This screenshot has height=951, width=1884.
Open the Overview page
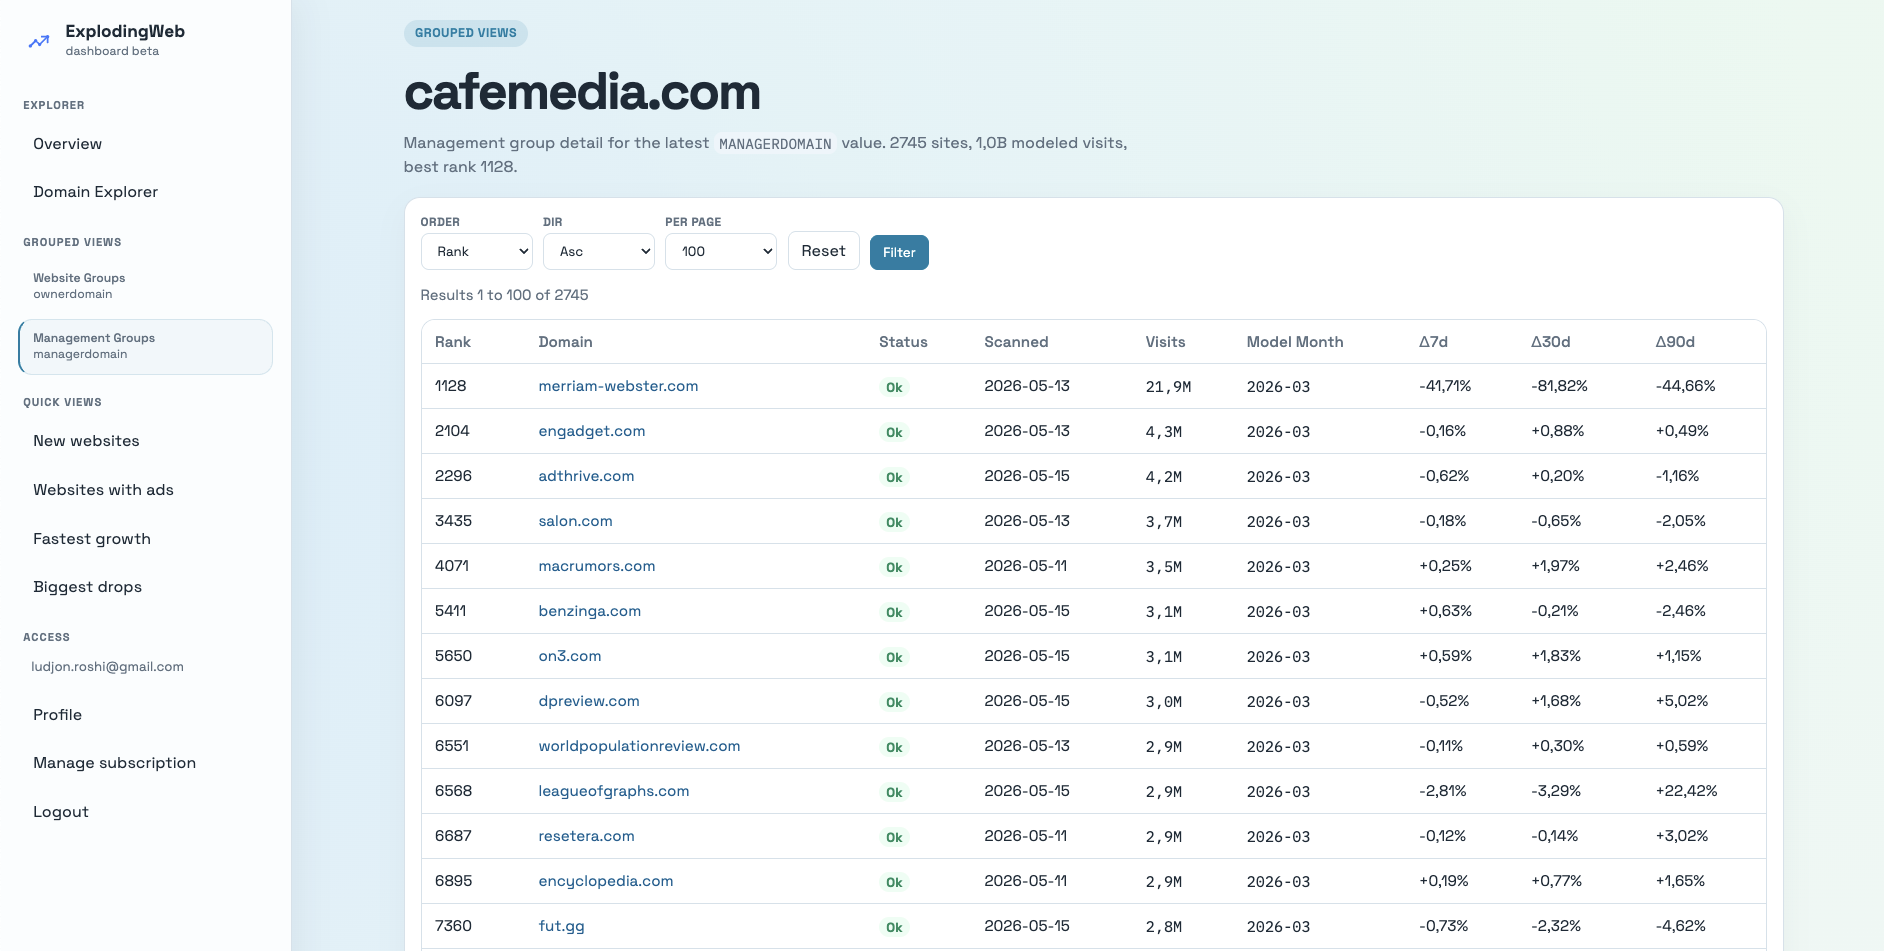point(67,144)
